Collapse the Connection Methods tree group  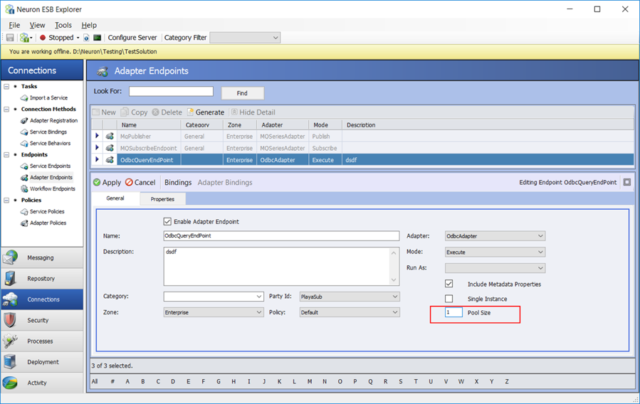point(7,109)
